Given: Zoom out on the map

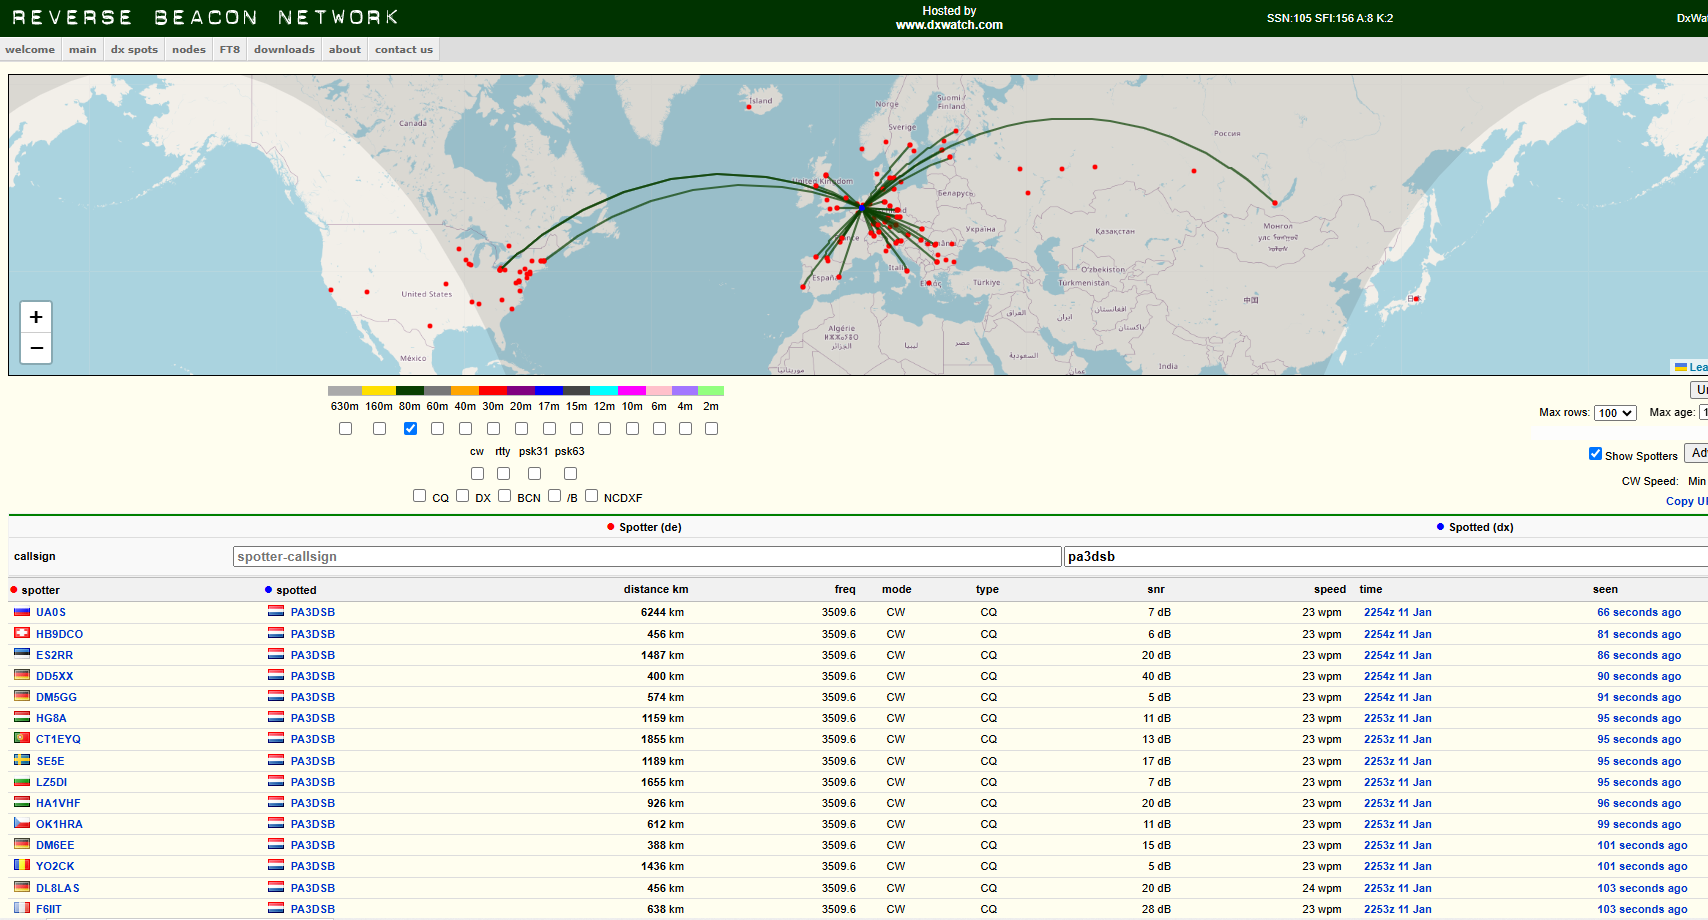Looking at the screenshot, I should click(x=36, y=348).
